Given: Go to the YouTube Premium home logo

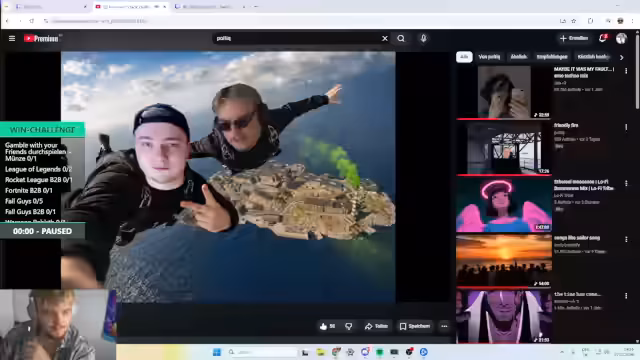Looking at the screenshot, I should coord(42,38).
